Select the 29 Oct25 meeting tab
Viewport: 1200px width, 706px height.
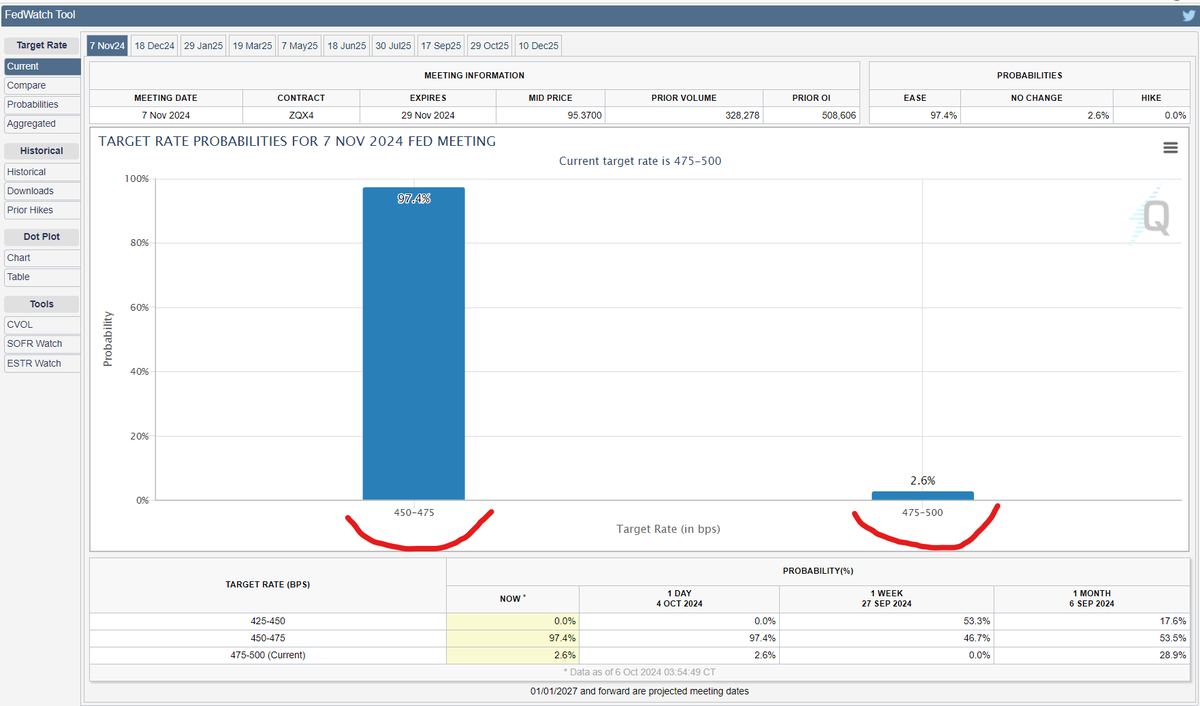click(490, 46)
